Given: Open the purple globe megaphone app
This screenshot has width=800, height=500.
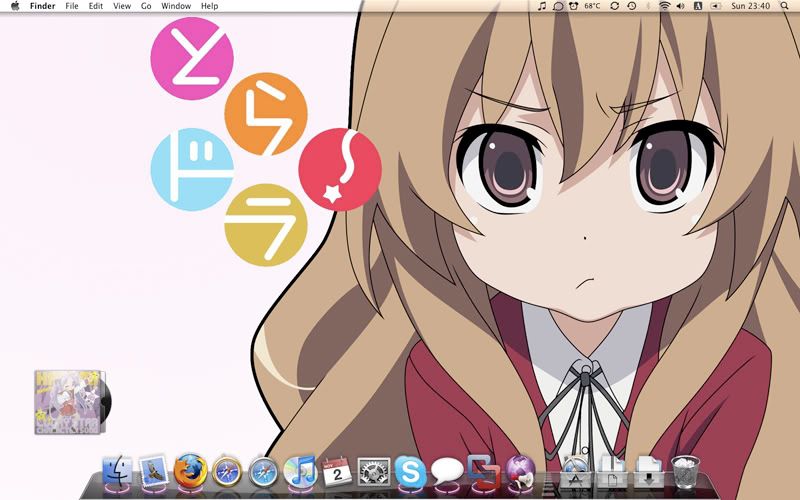Looking at the screenshot, I should tap(520, 471).
